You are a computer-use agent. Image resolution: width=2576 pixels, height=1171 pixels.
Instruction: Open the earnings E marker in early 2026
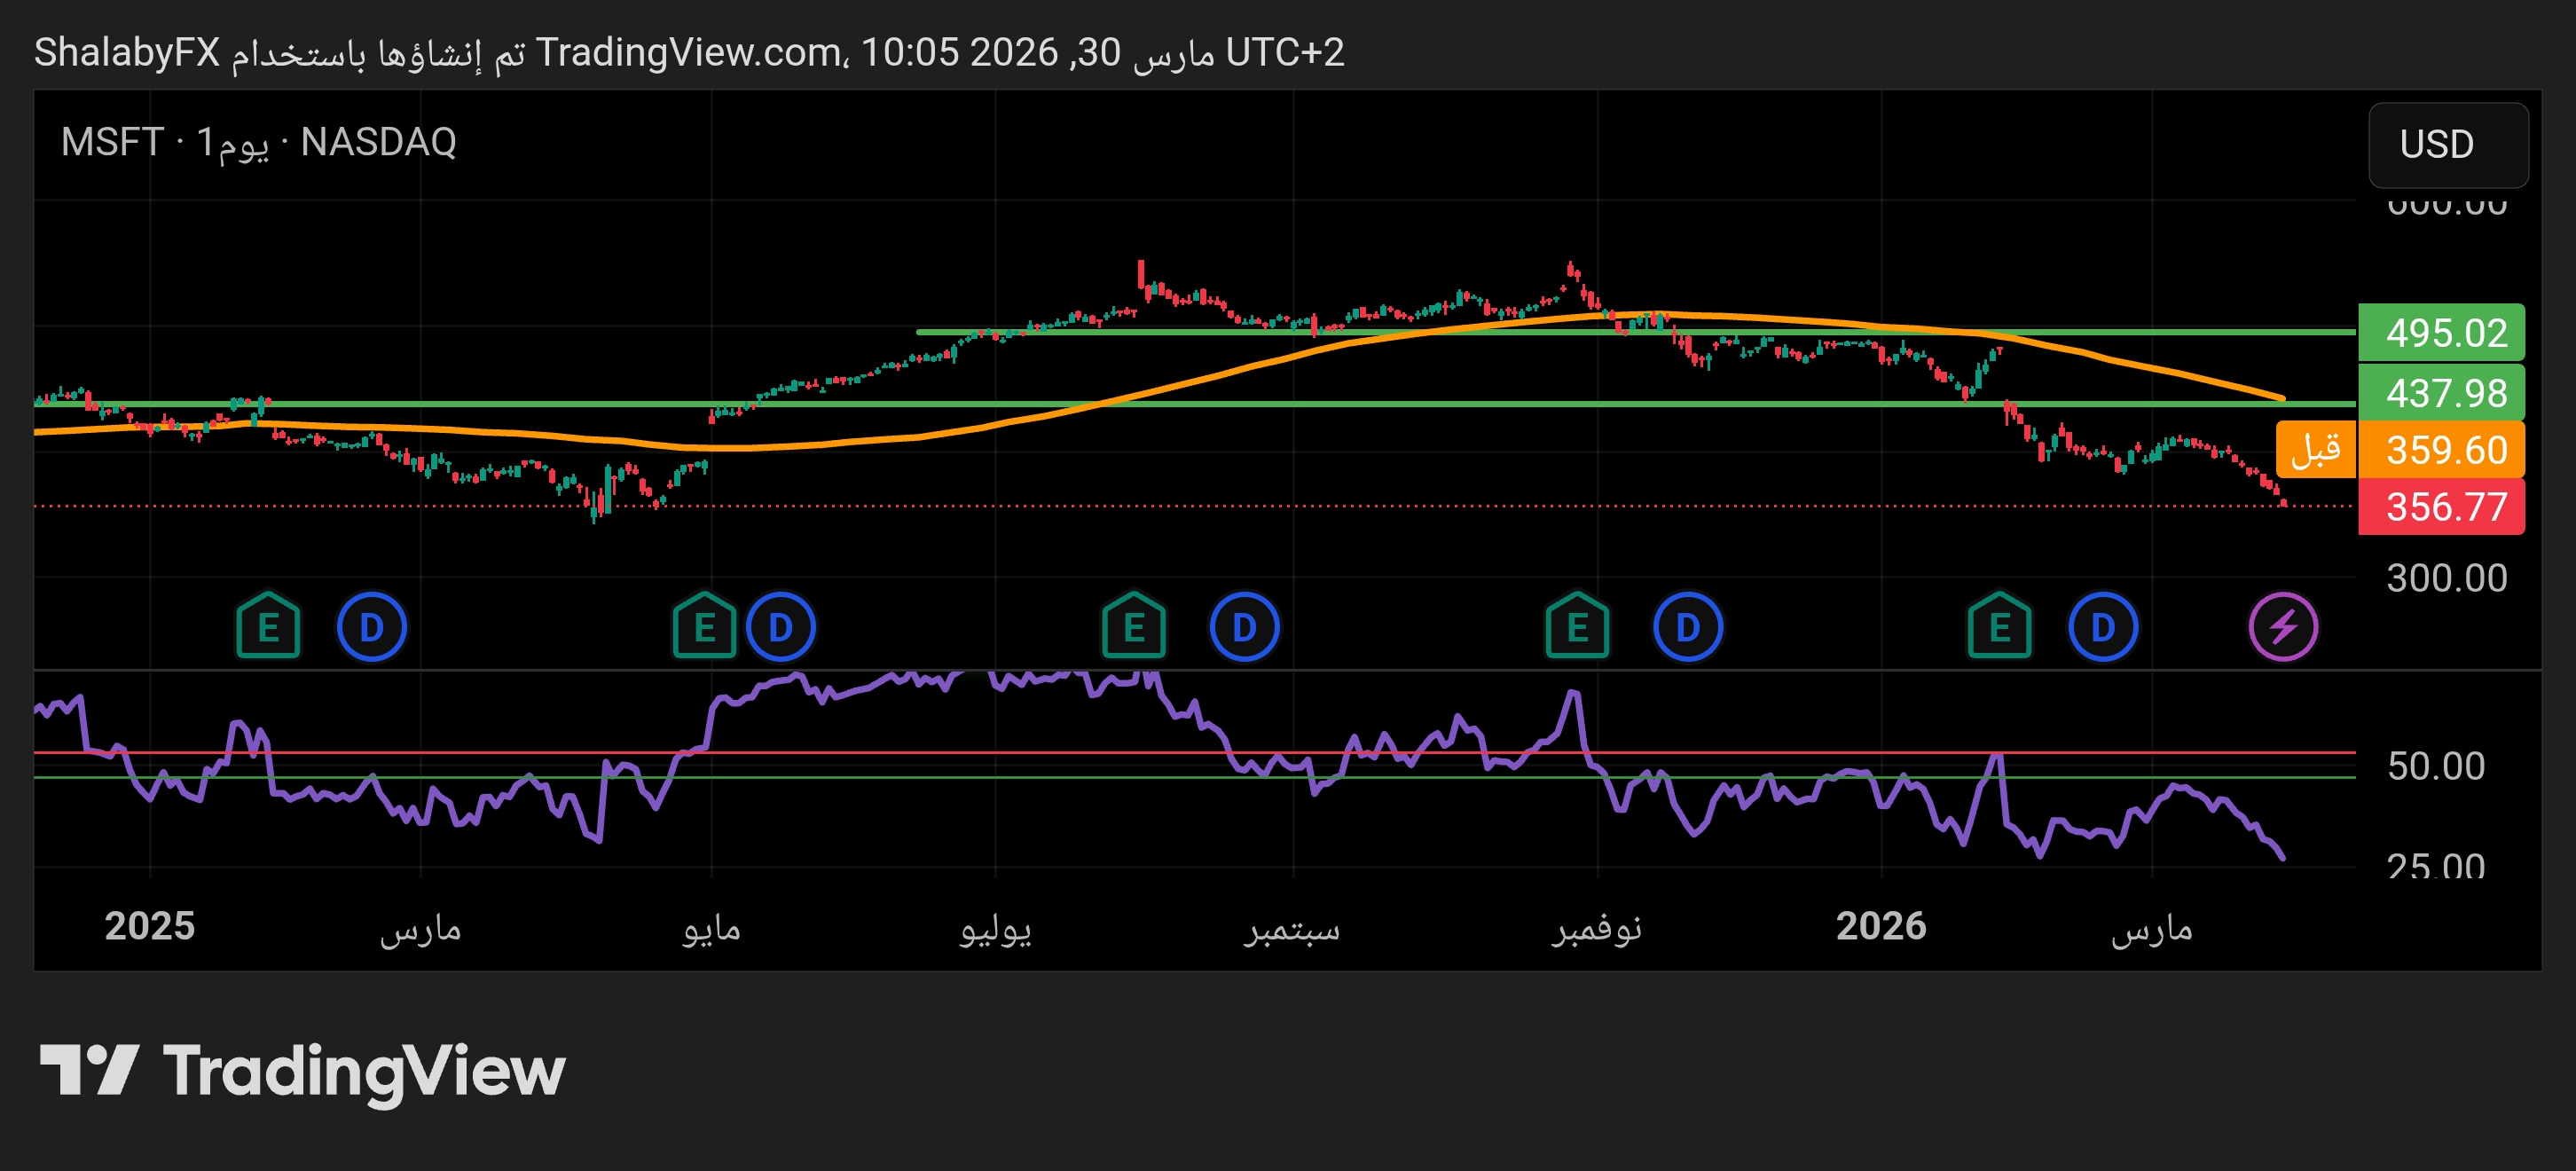click(x=1999, y=628)
